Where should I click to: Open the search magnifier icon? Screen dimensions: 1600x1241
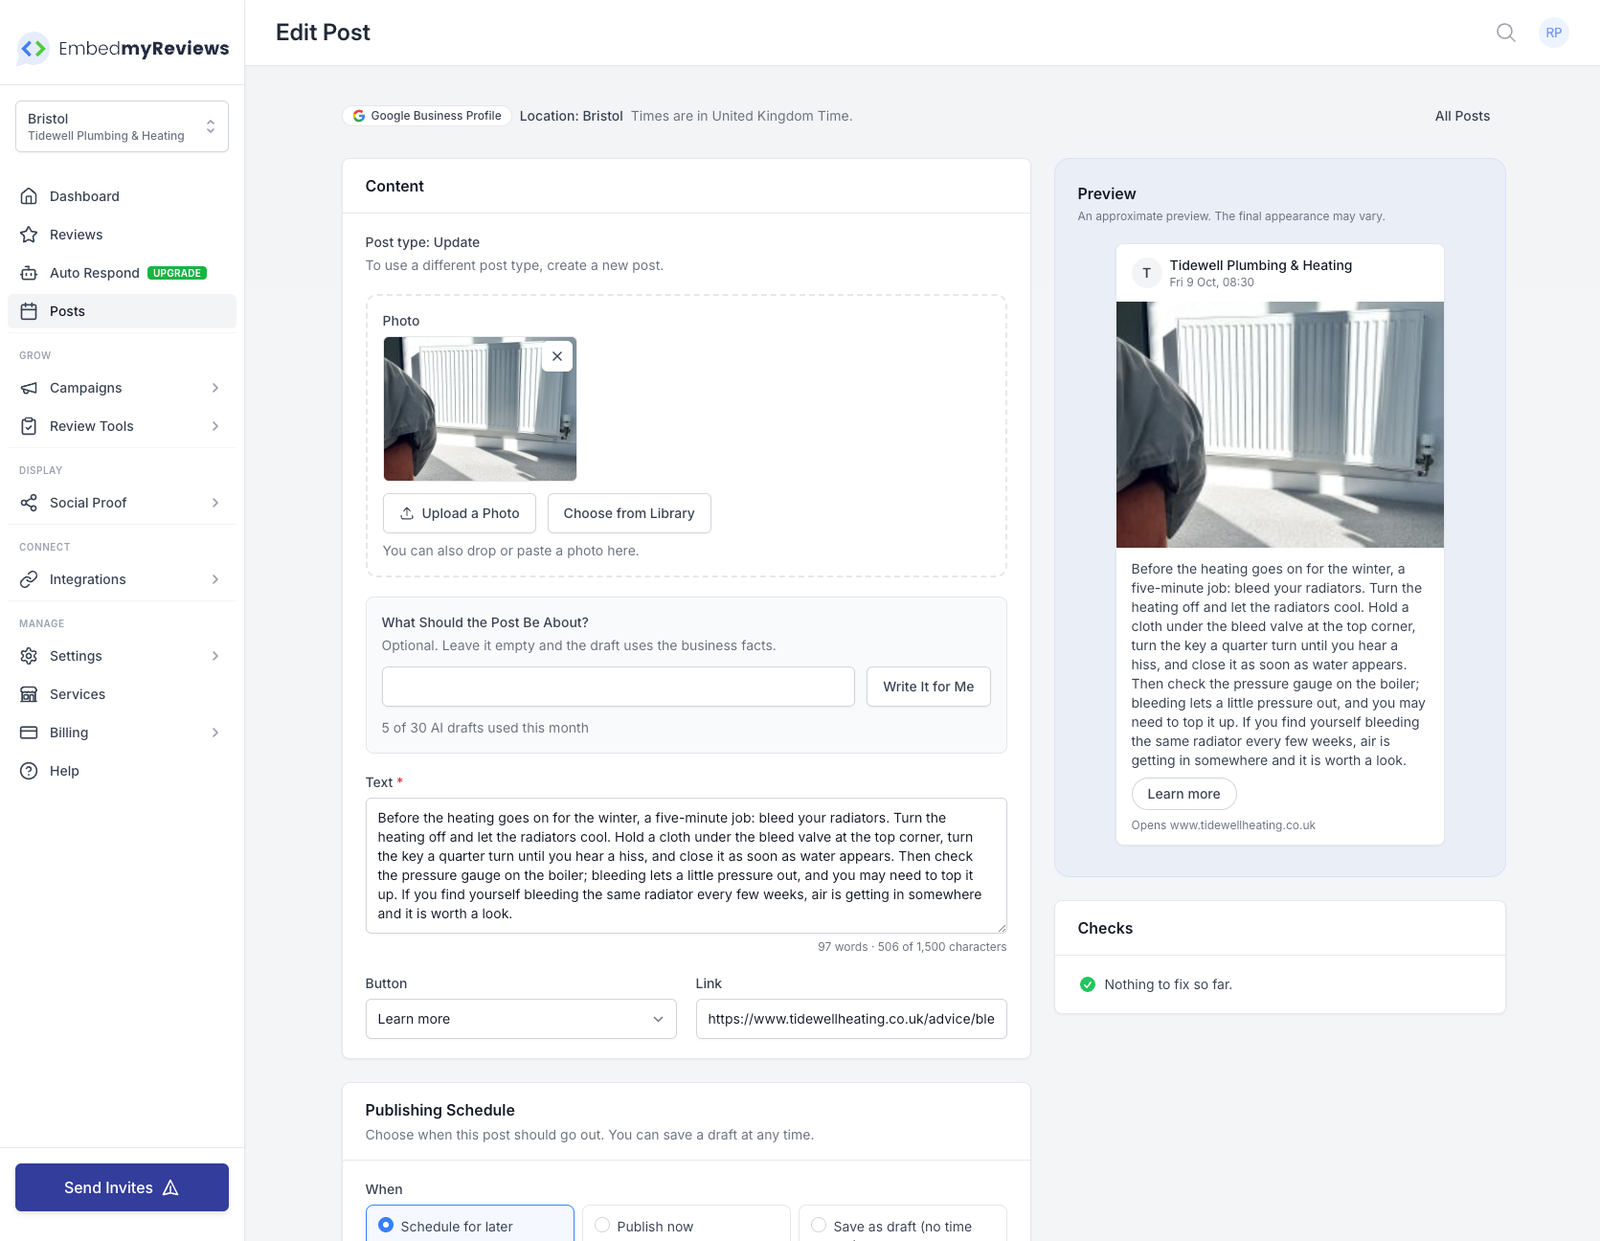coord(1506,33)
